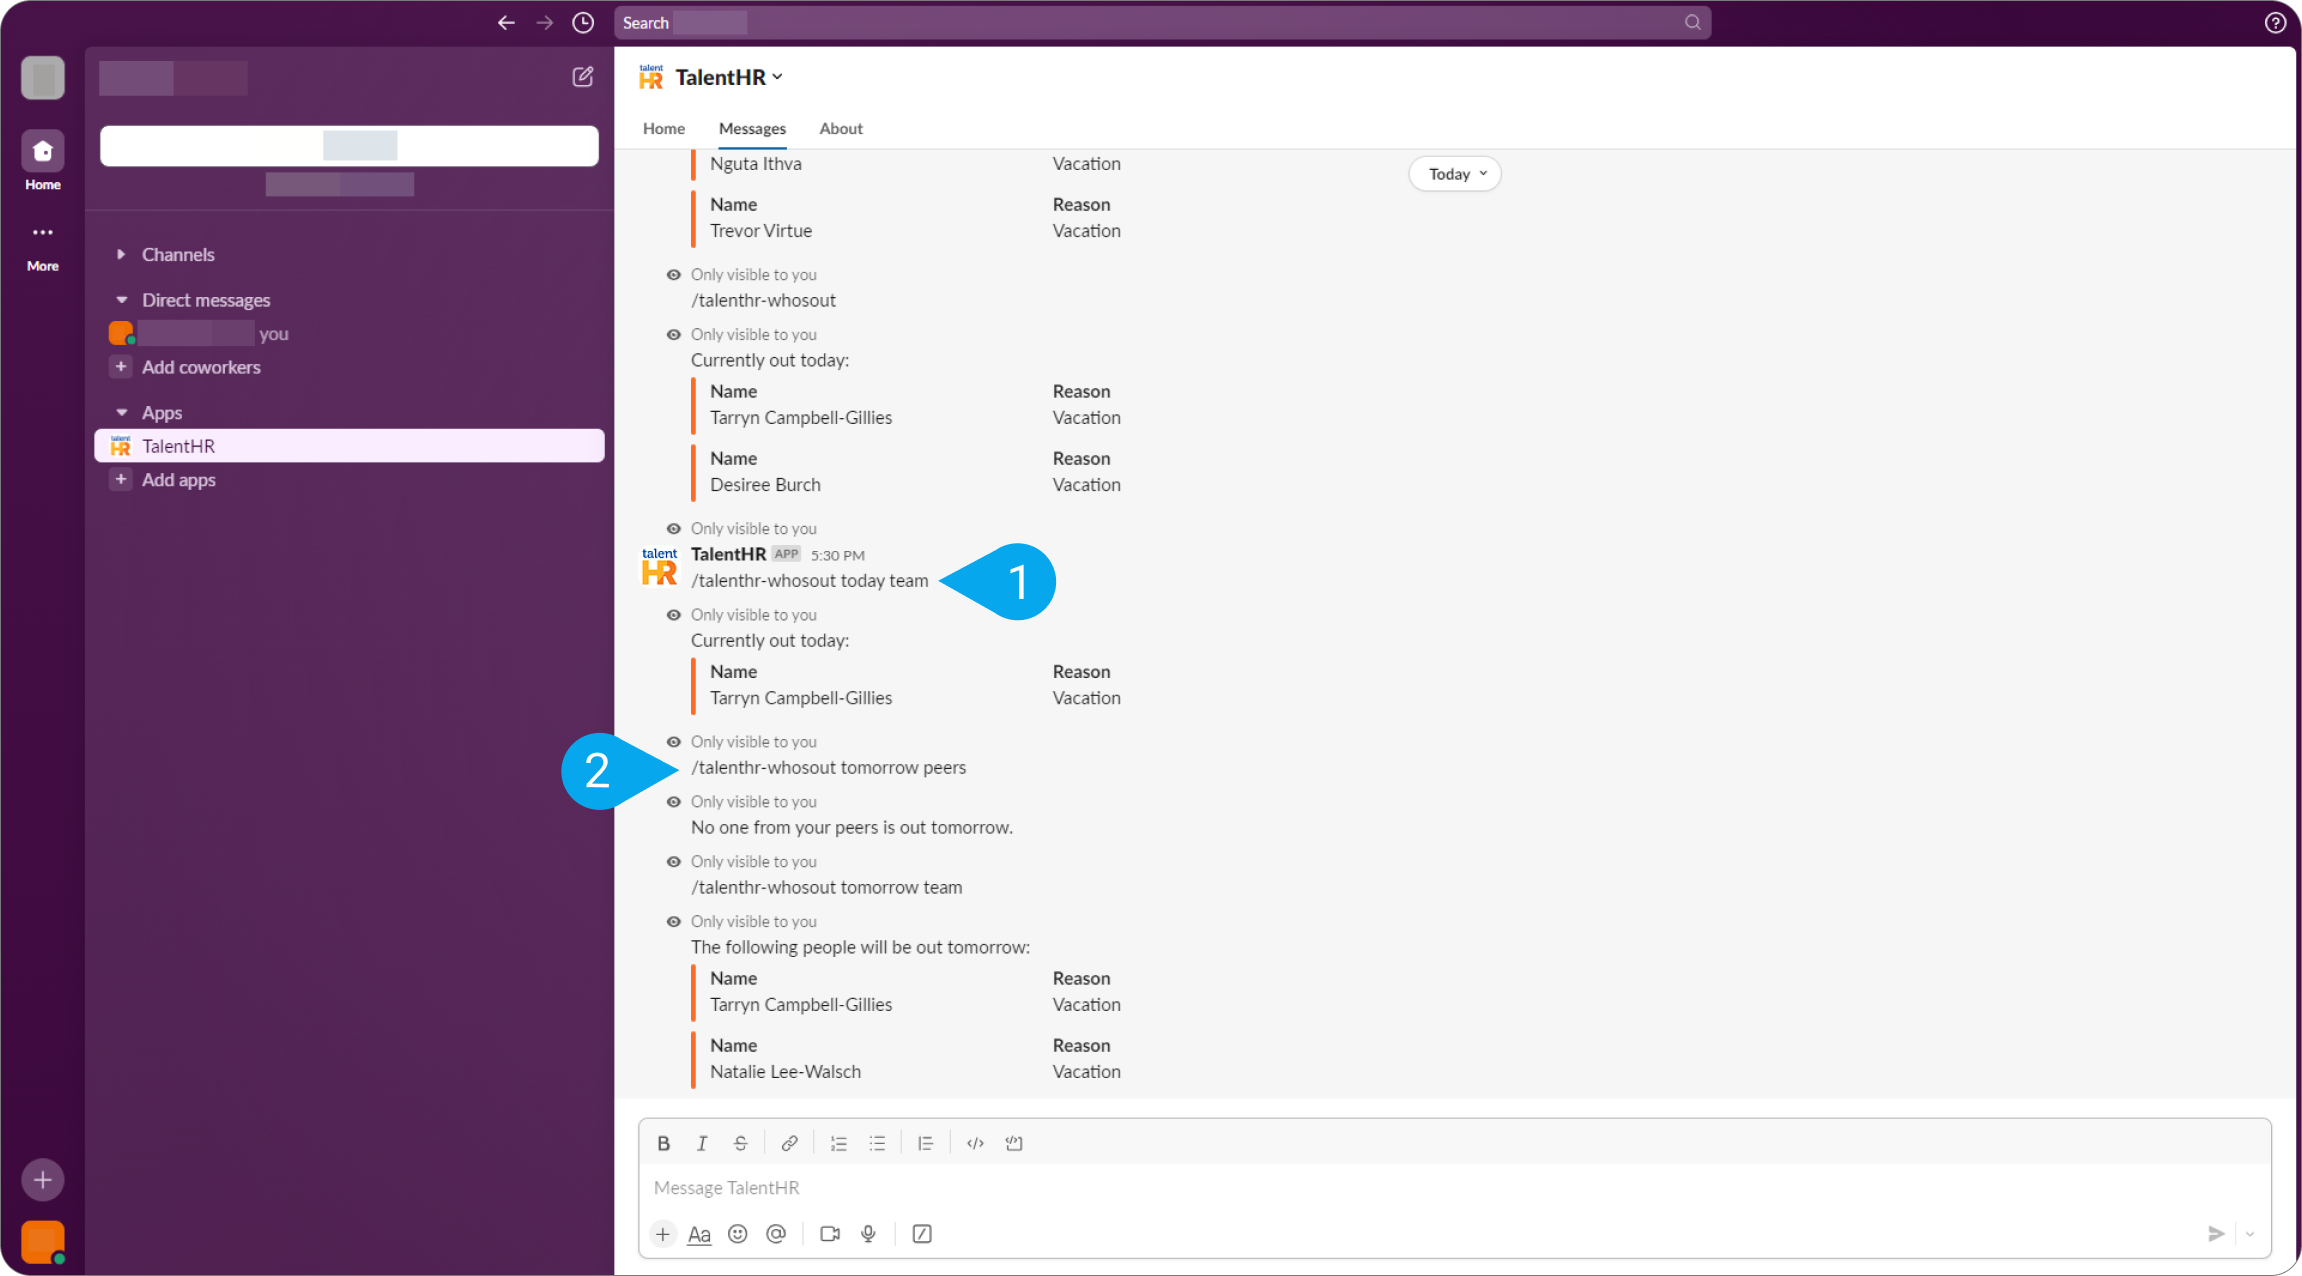Collapse the Direct messages section
2302x1276 pixels.
[121, 300]
